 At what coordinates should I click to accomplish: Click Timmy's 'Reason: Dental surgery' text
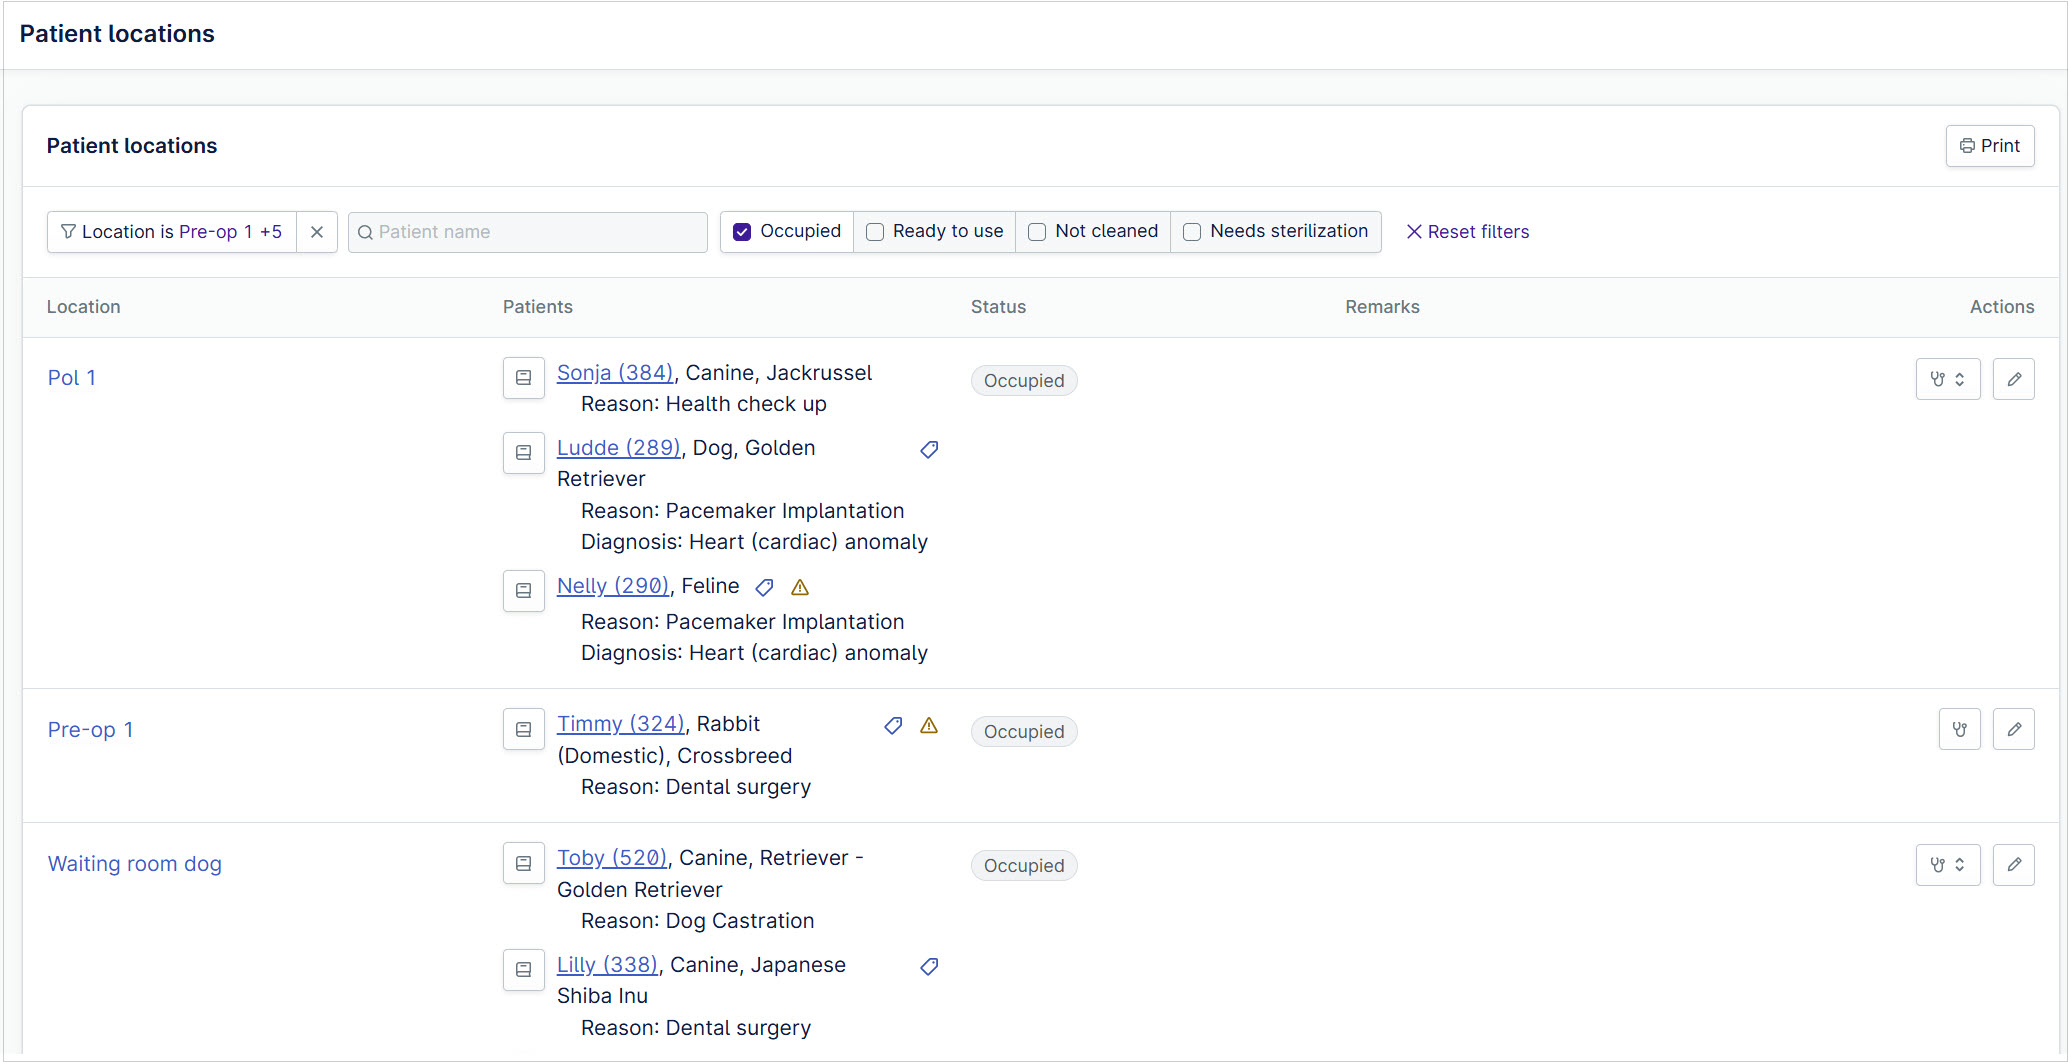click(x=696, y=787)
